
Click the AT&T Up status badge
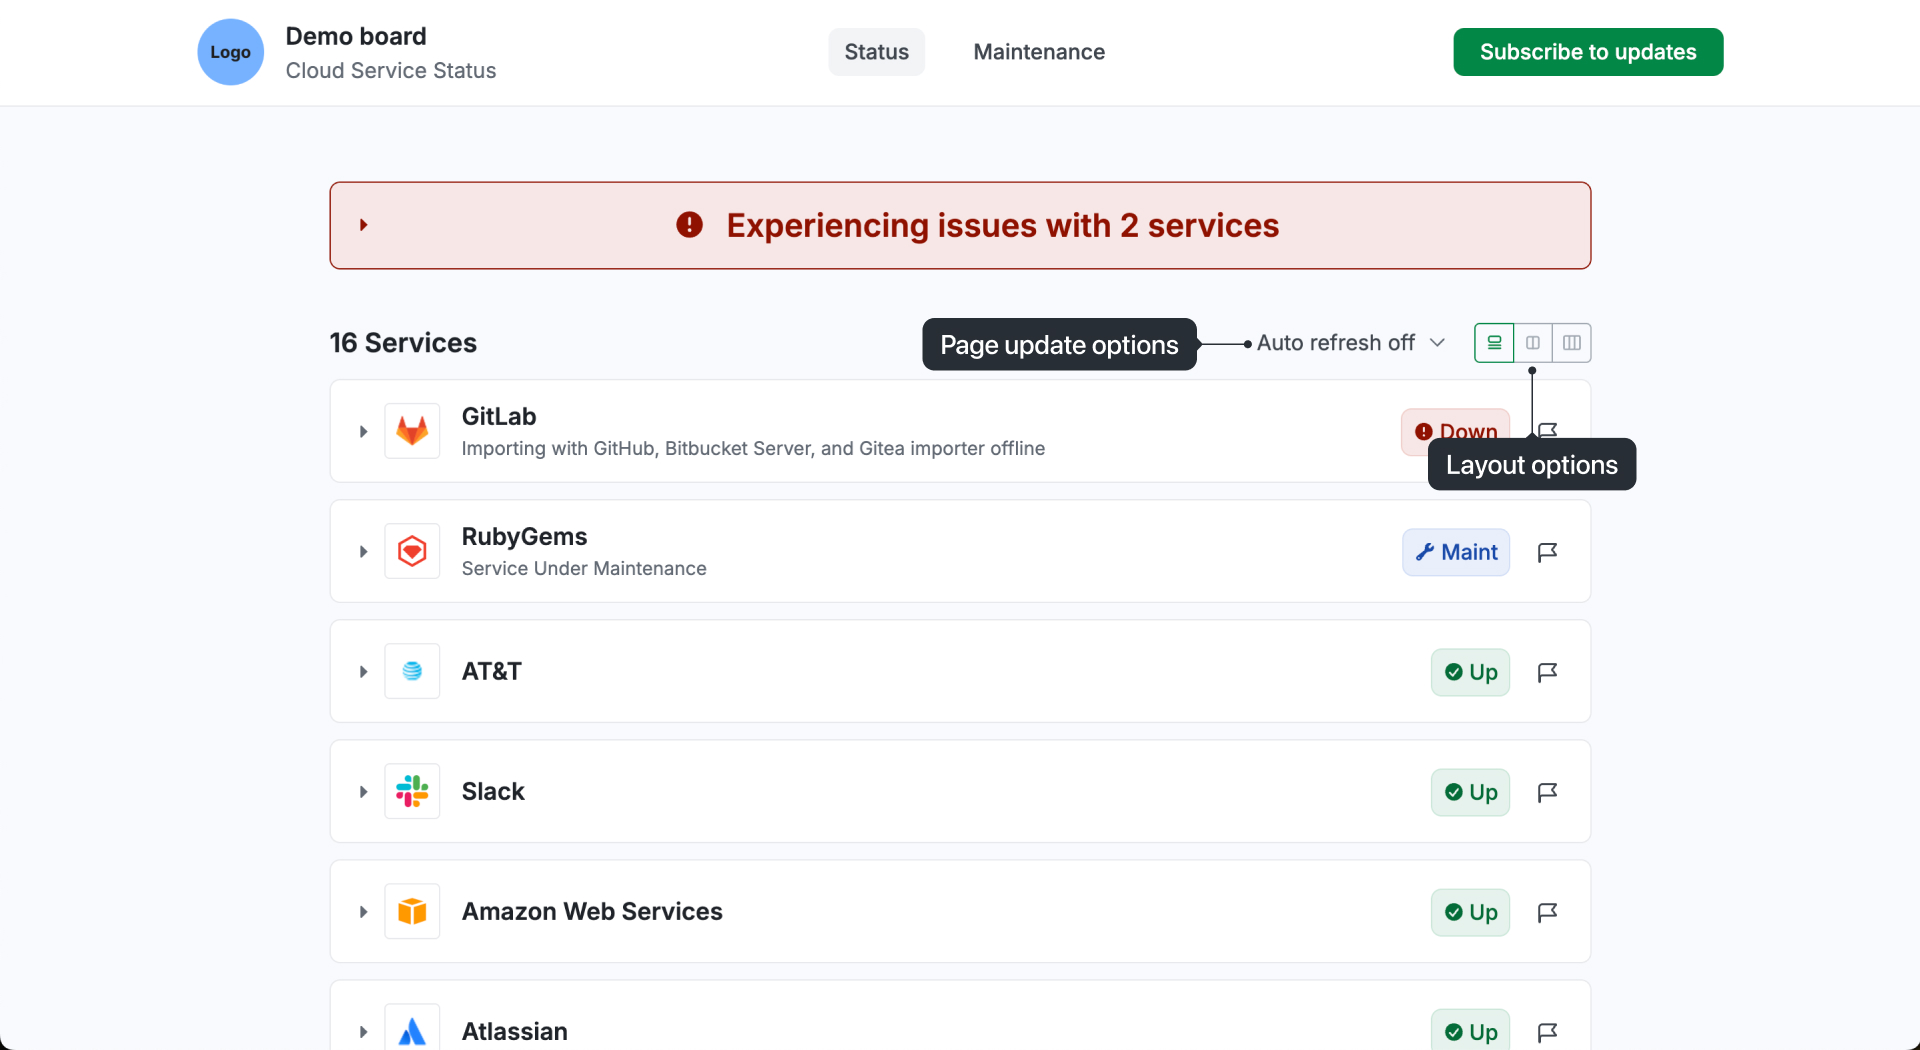(x=1470, y=672)
